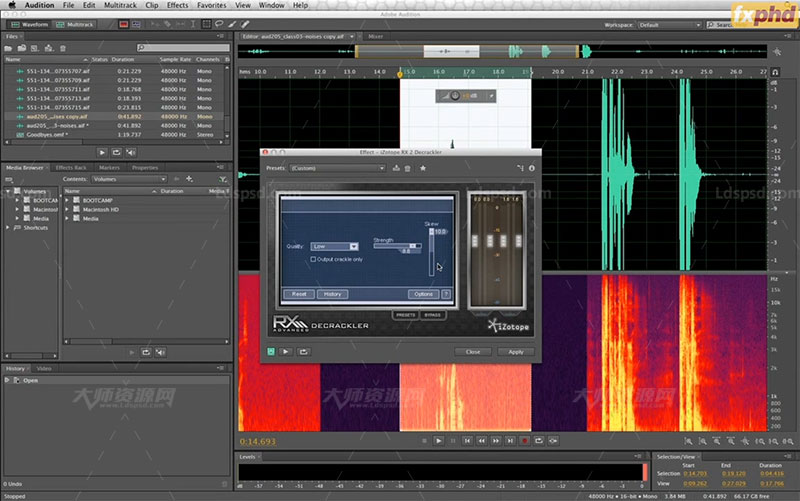Switch to the Video tab

tap(44, 368)
